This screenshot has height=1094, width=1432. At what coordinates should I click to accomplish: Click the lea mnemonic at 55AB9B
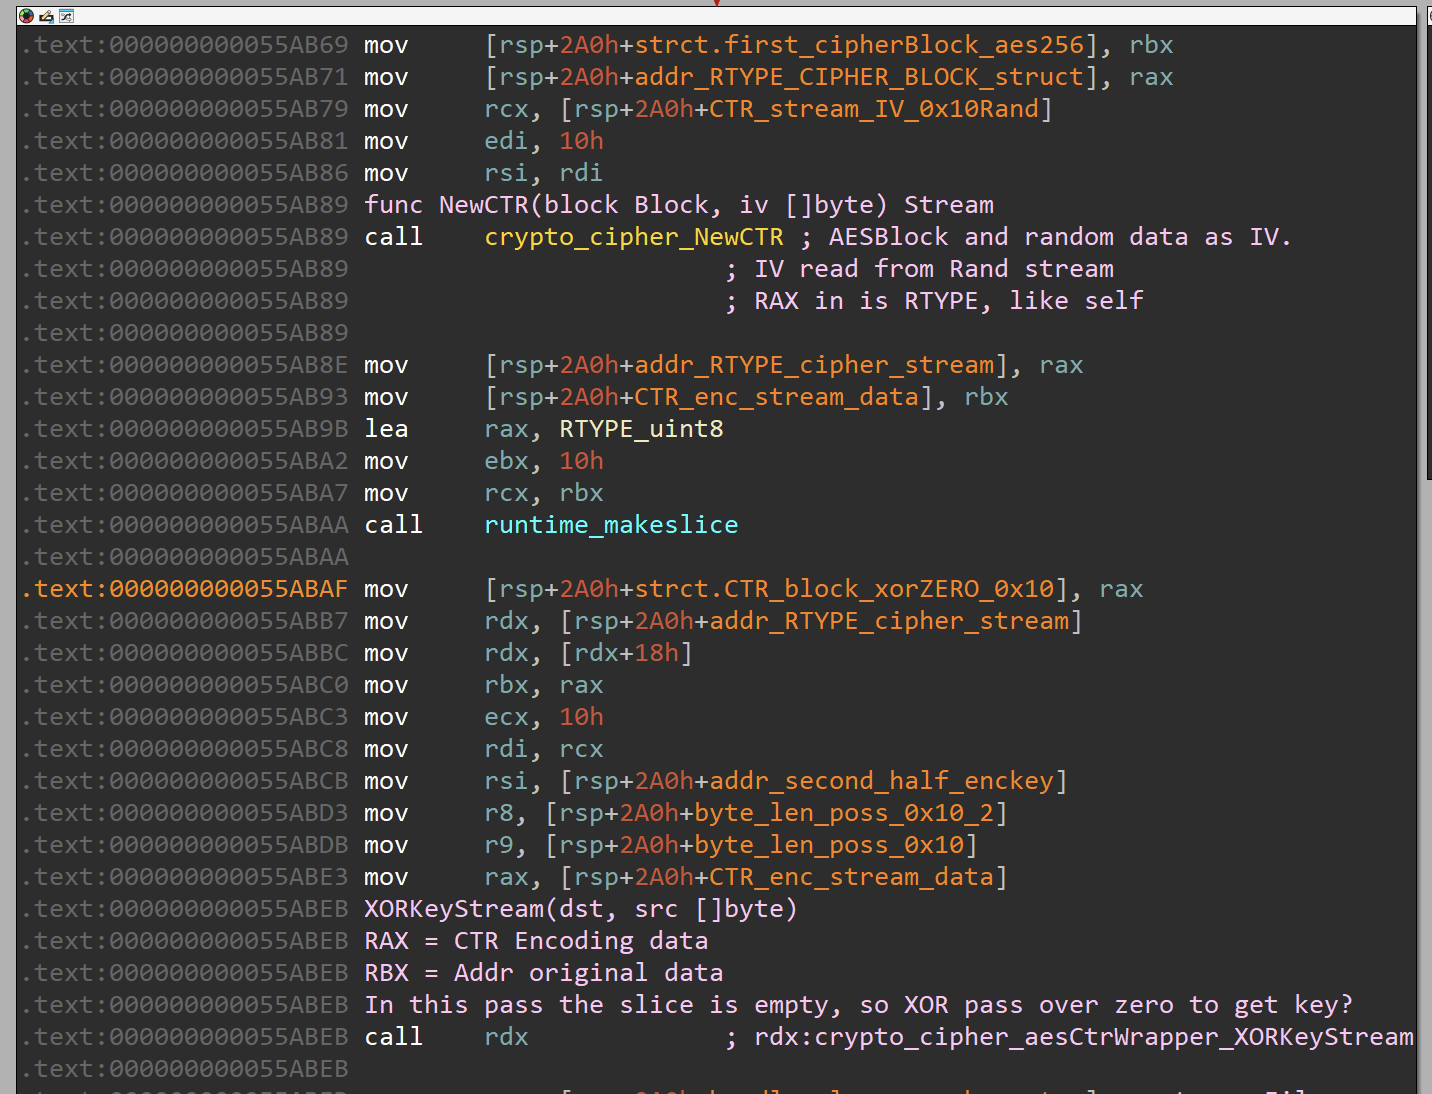[386, 429]
